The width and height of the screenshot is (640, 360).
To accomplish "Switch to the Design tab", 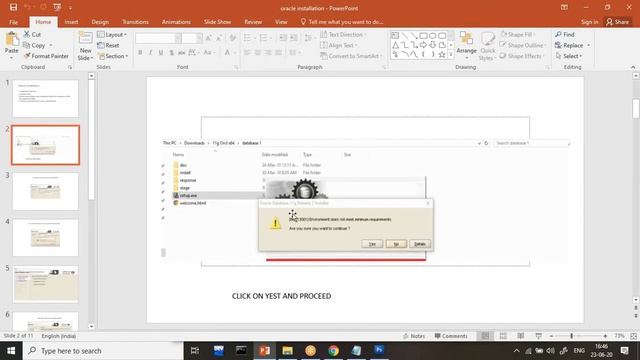I will point(100,22).
